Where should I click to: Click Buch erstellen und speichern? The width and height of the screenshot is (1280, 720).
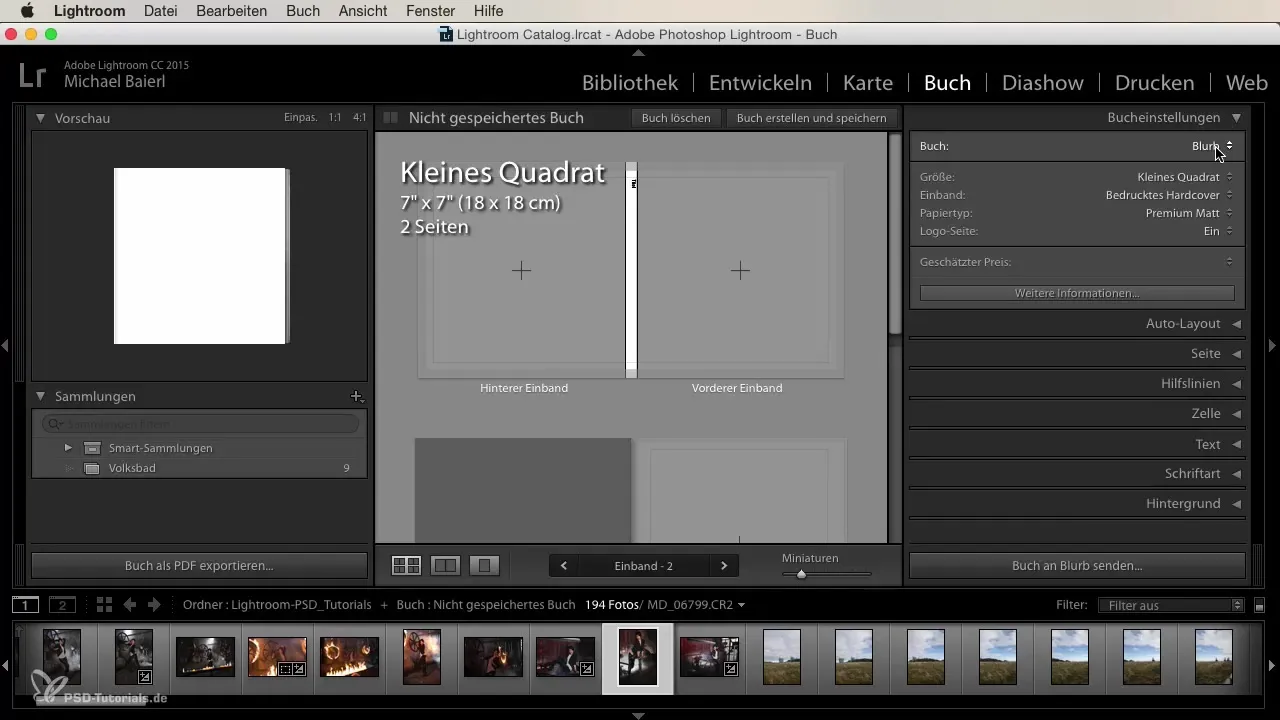(x=811, y=118)
